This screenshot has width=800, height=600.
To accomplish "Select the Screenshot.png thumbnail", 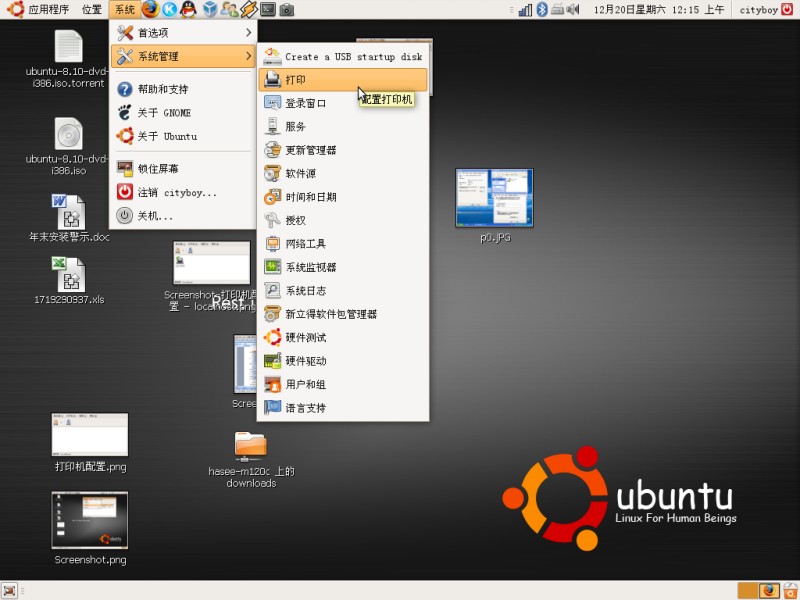I will click(x=90, y=520).
